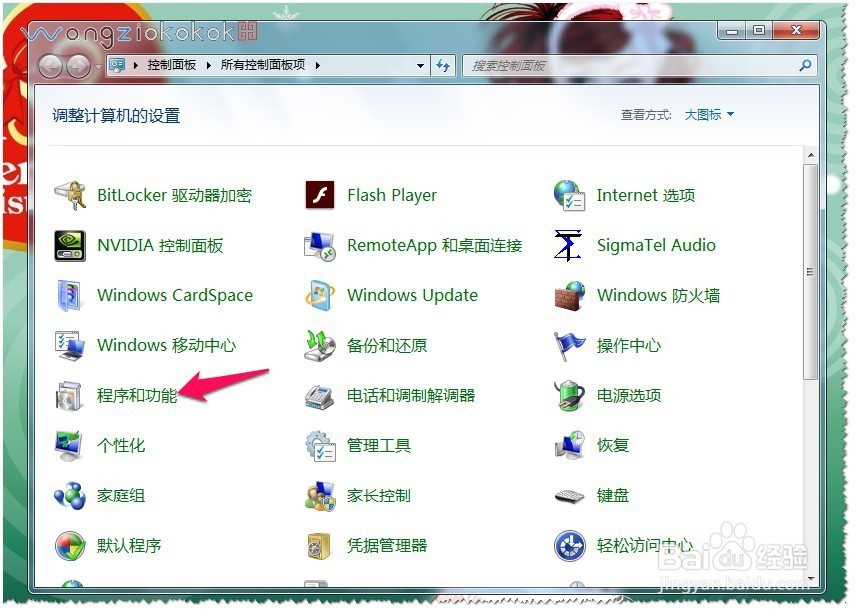Click the RemoteApp 和桌面连接 icon
Image resolution: width=857 pixels, height=613 pixels.
[320, 246]
